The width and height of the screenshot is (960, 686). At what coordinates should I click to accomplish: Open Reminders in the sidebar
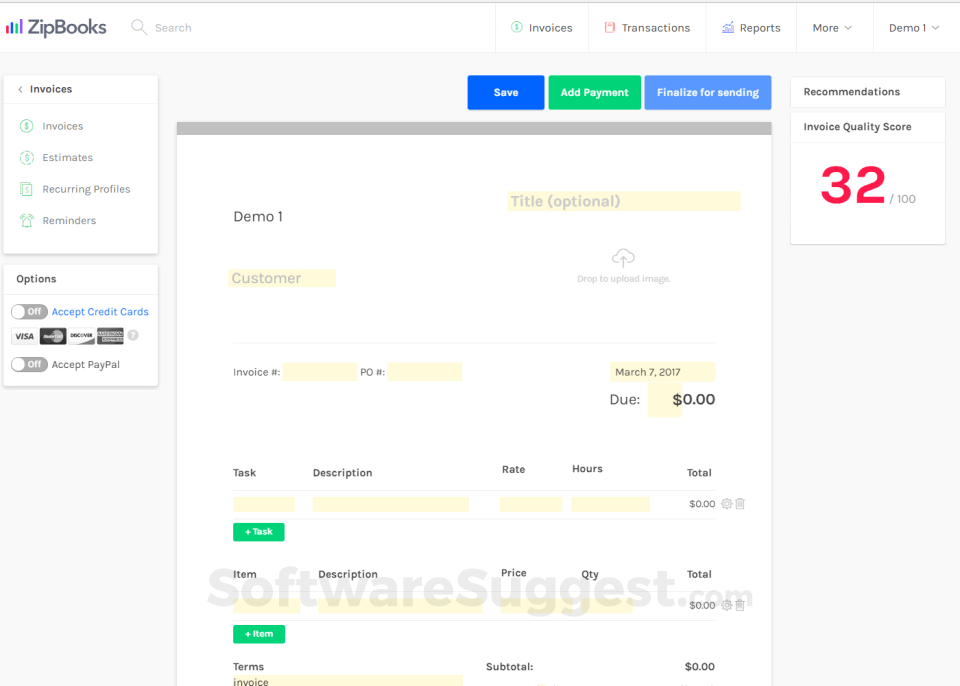pyautogui.click(x=69, y=220)
